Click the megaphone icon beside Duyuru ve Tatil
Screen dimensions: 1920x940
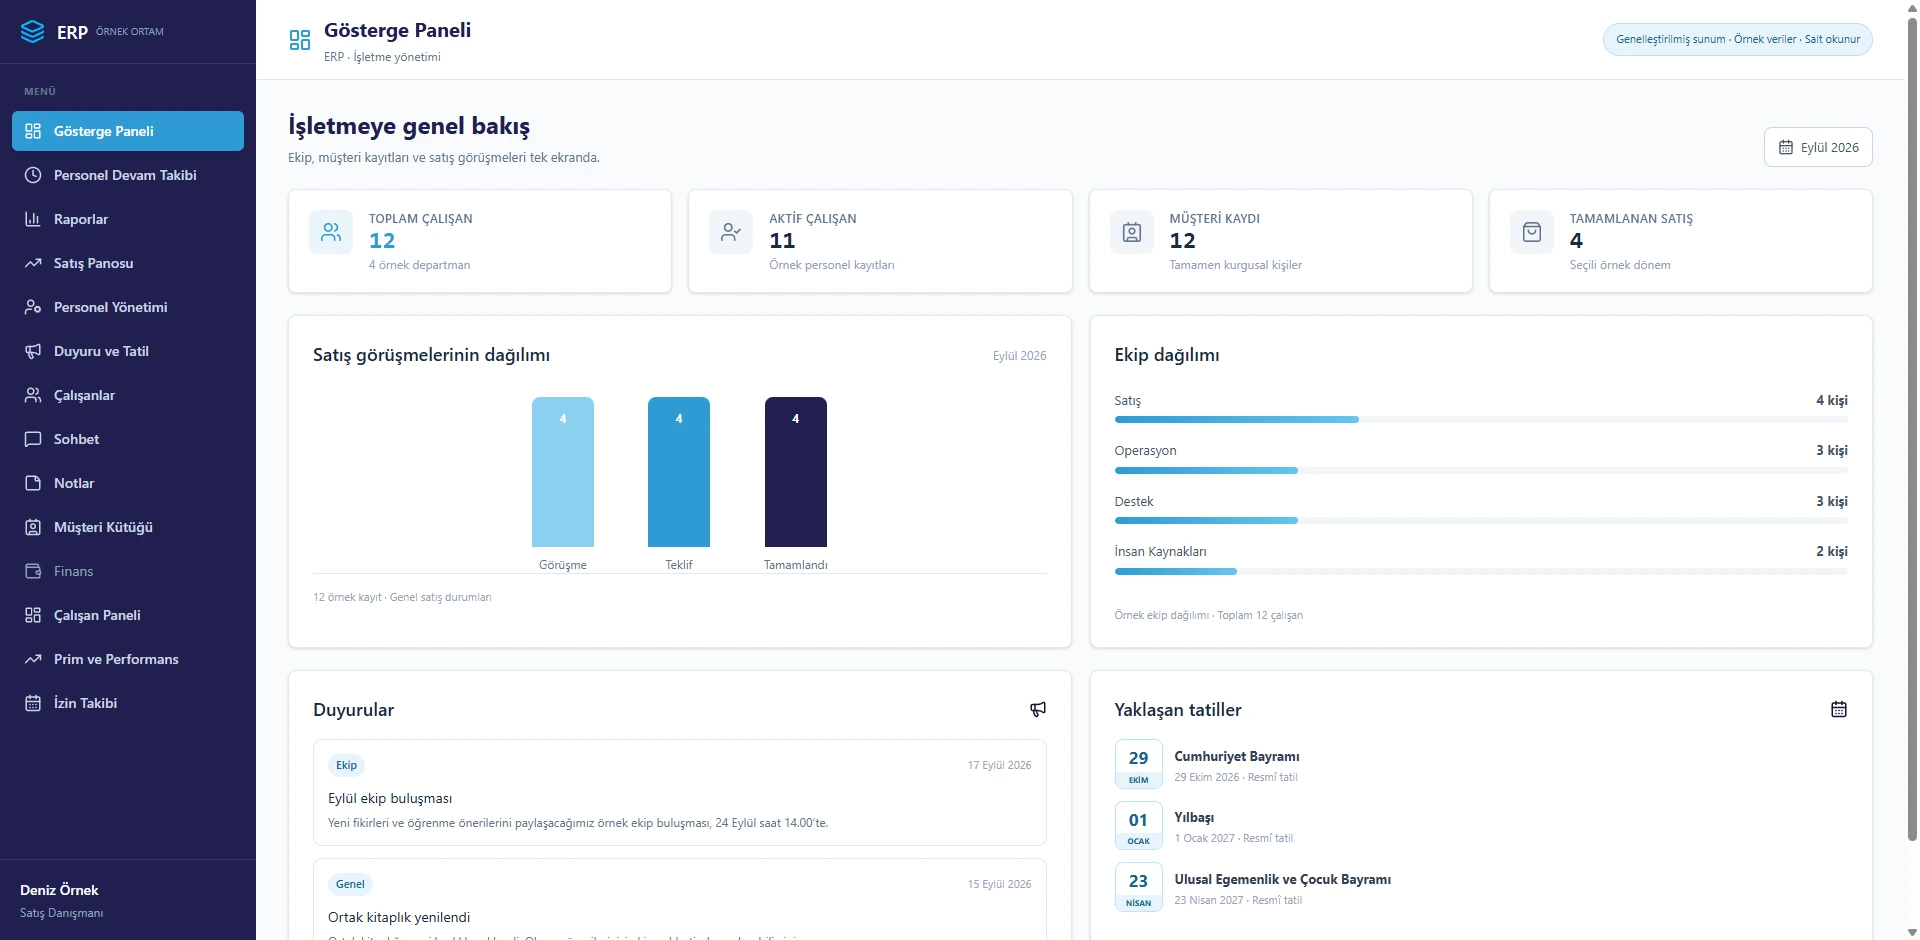click(x=33, y=351)
